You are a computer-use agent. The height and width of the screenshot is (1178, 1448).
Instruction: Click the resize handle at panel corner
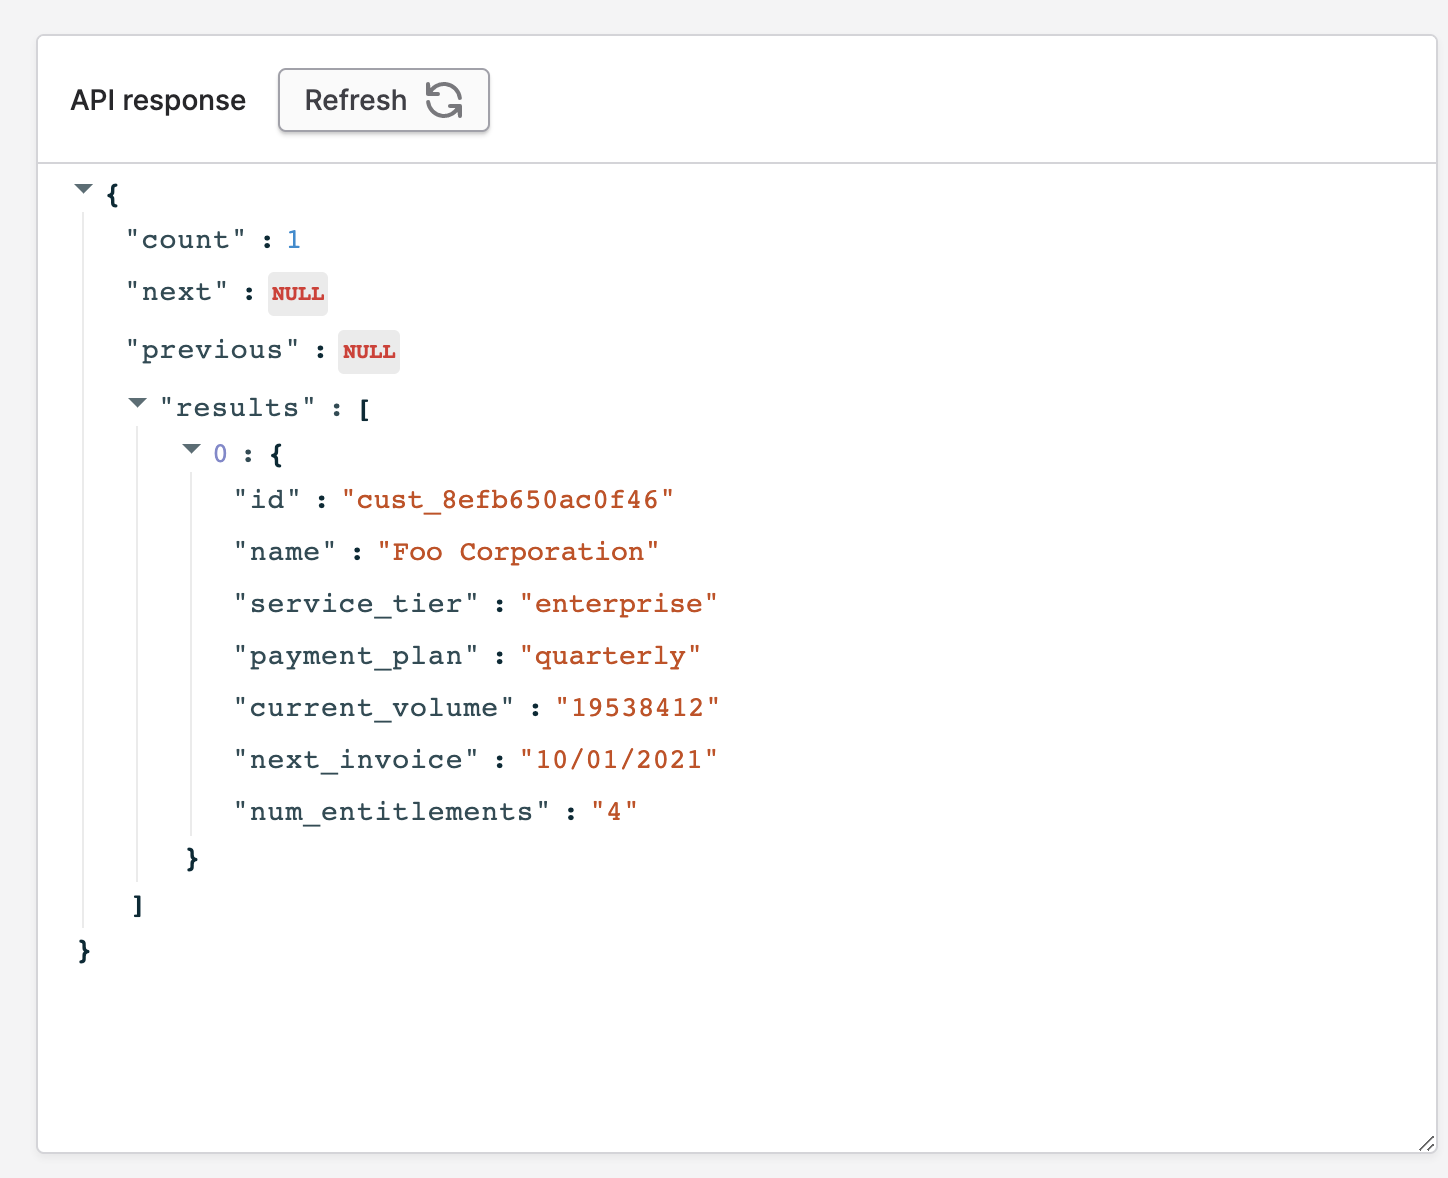1427,1143
